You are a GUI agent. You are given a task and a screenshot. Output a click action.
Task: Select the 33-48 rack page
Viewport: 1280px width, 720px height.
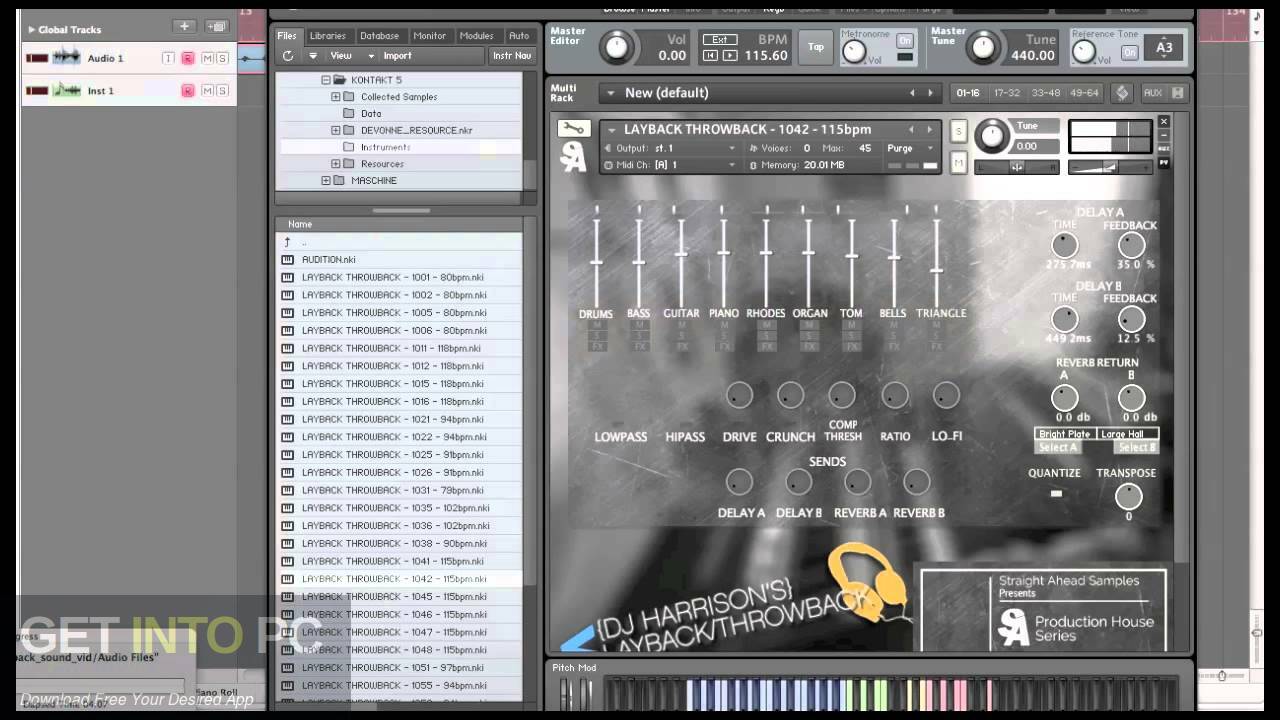[1046, 93]
